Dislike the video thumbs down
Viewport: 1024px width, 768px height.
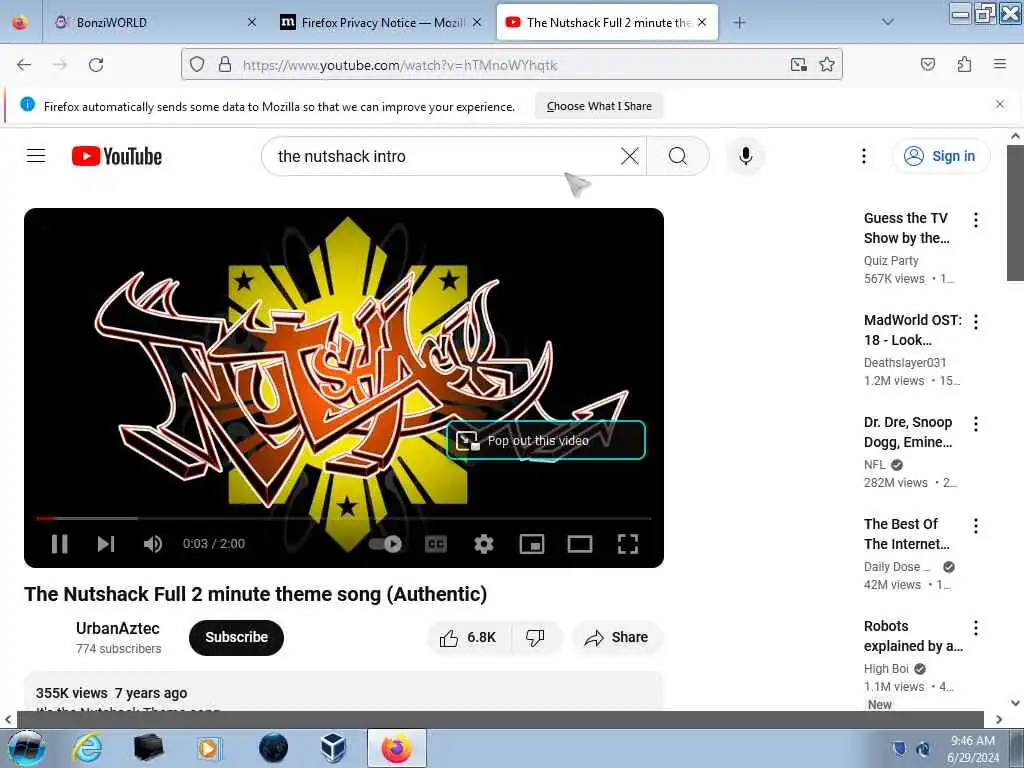(x=536, y=637)
